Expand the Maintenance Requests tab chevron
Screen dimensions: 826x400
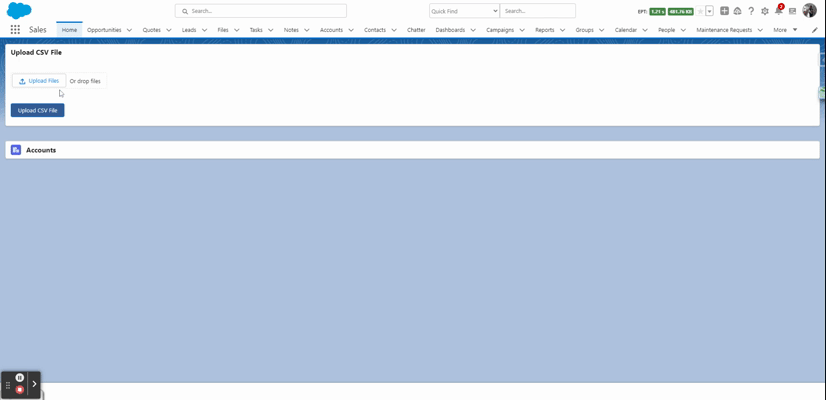tap(760, 30)
